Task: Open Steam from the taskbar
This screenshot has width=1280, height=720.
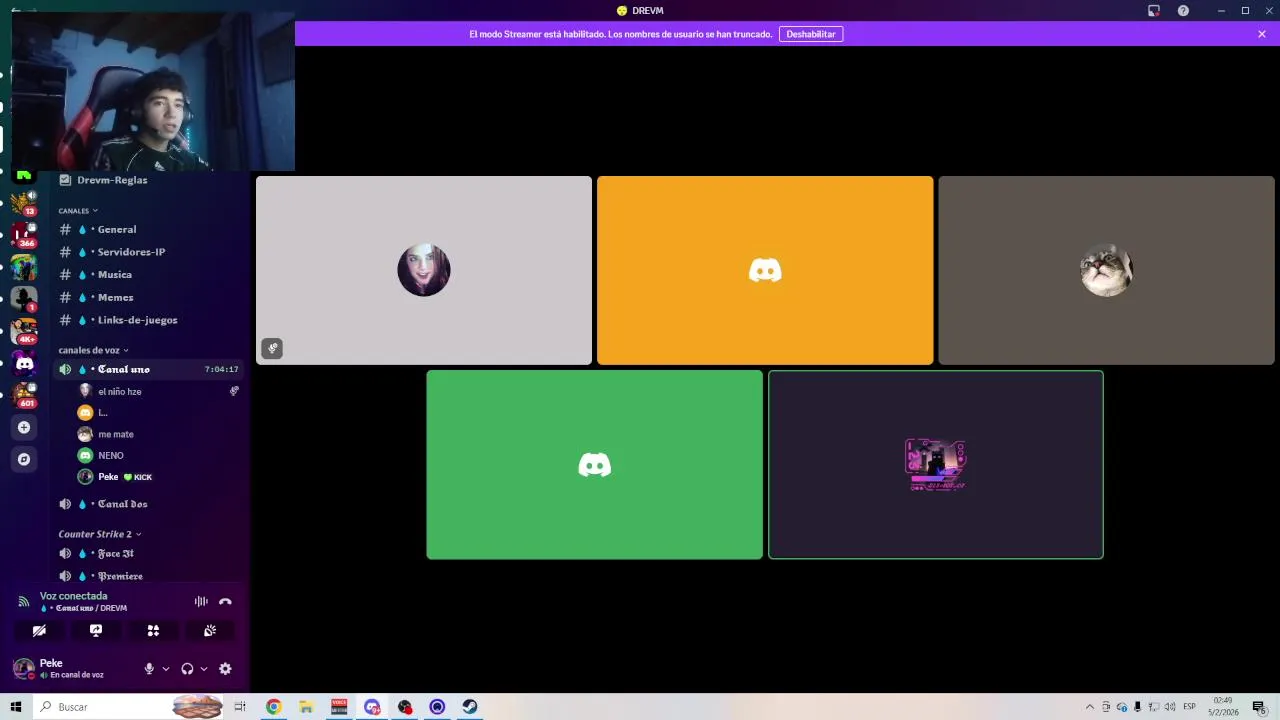Action: coord(469,707)
